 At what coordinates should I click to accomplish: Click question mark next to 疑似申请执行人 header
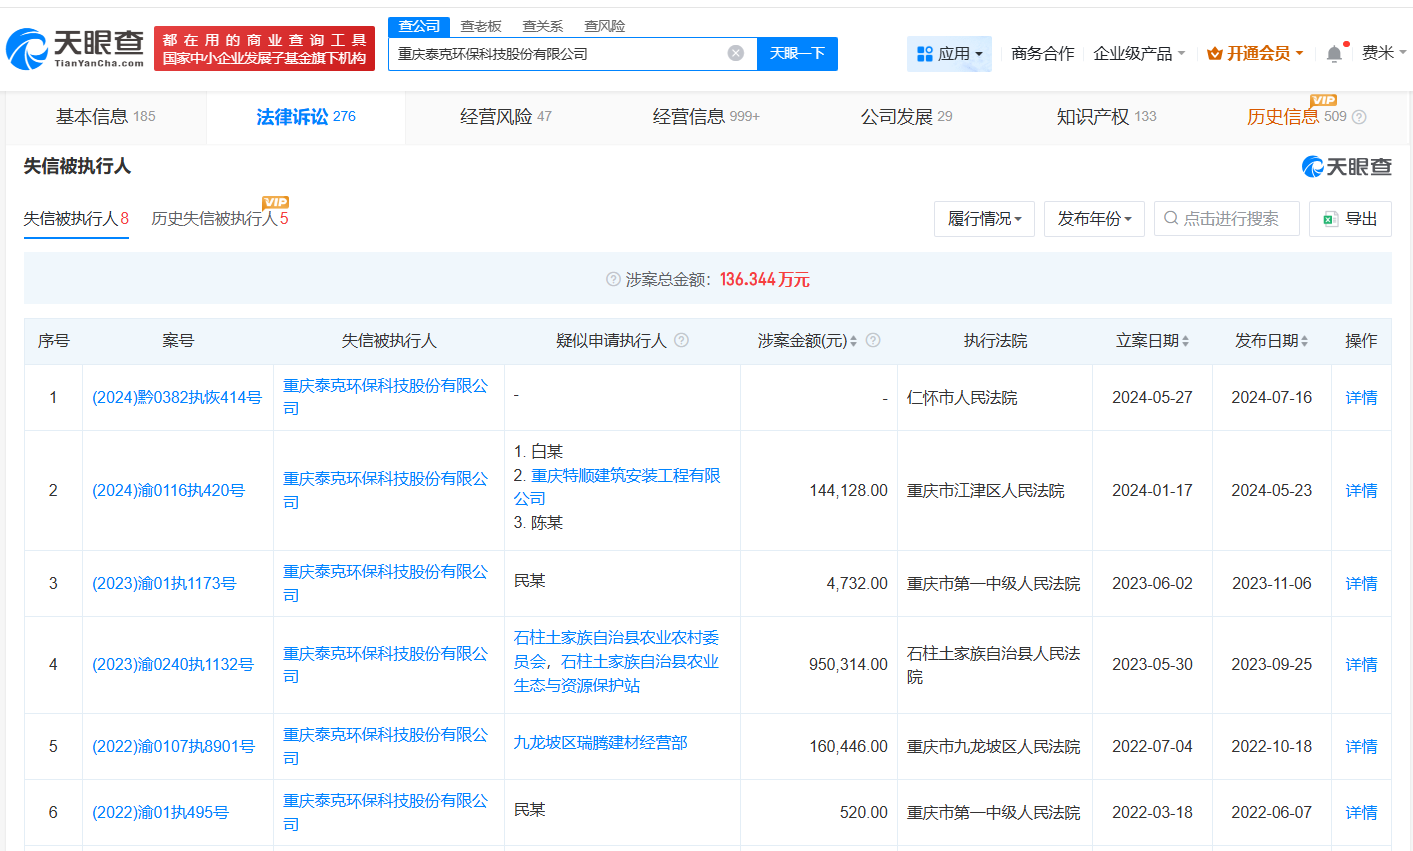click(681, 340)
